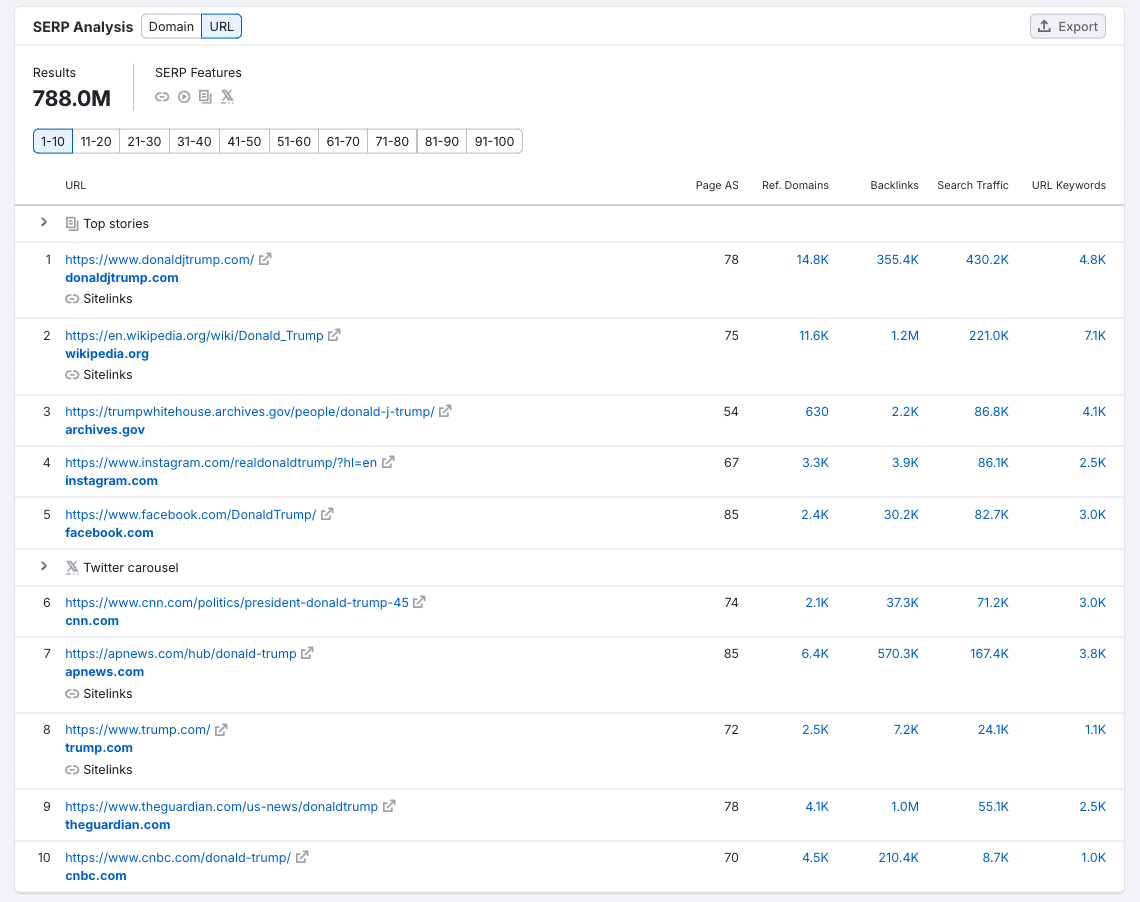Click the Top stories SERP feature icon

click(x=205, y=96)
